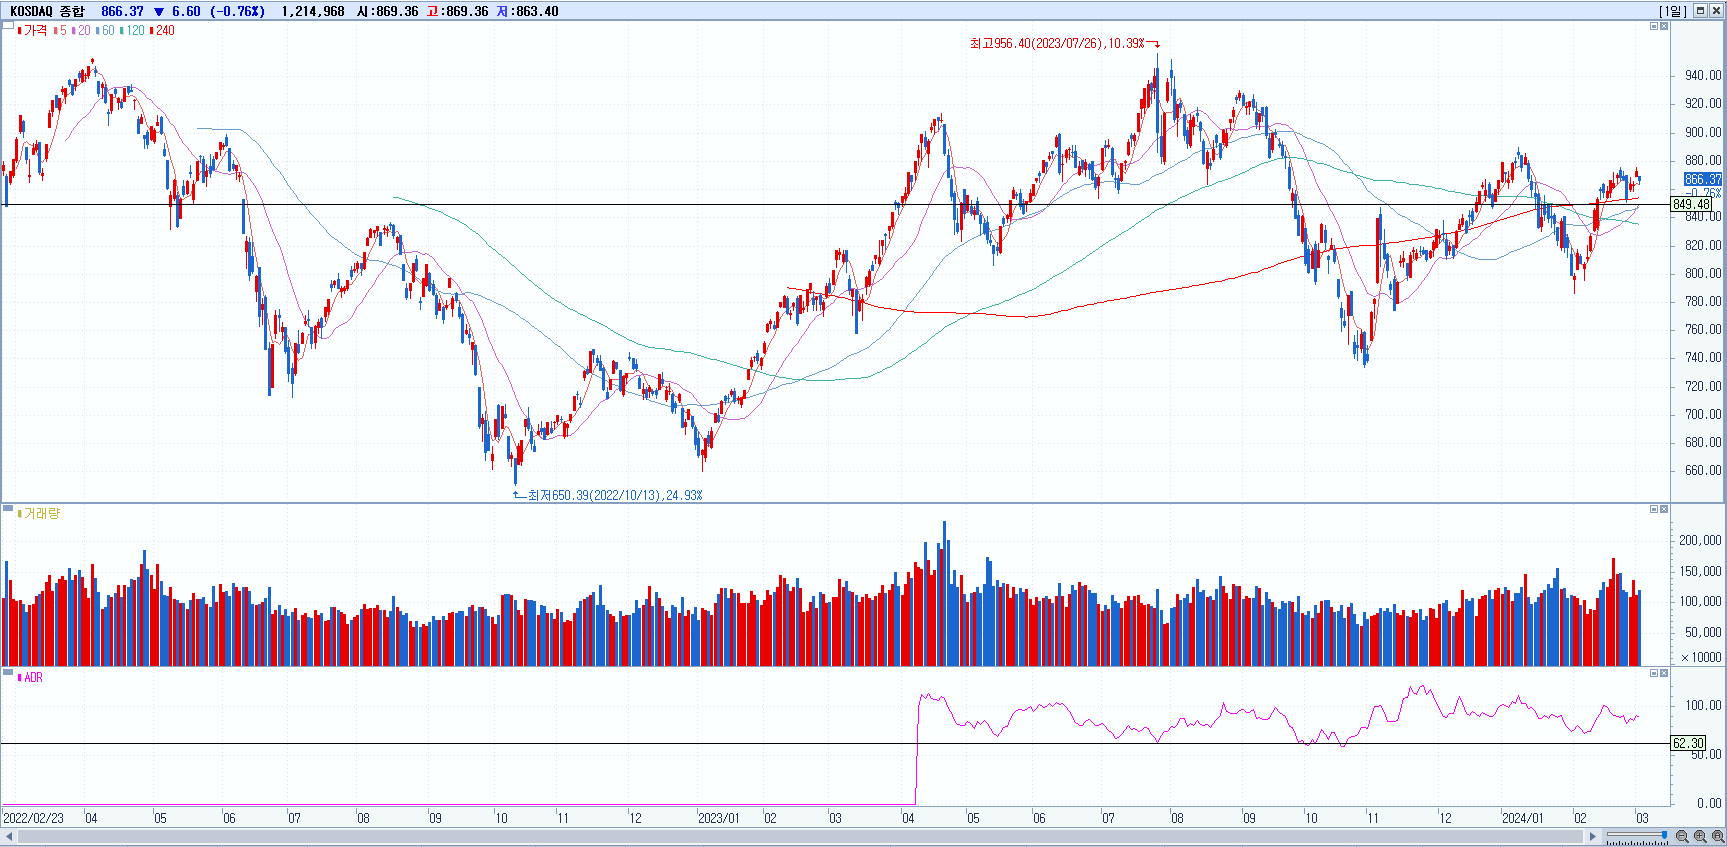1727x847 pixels.
Task: Click the current index value 866.37 in header
Action: coord(122,11)
